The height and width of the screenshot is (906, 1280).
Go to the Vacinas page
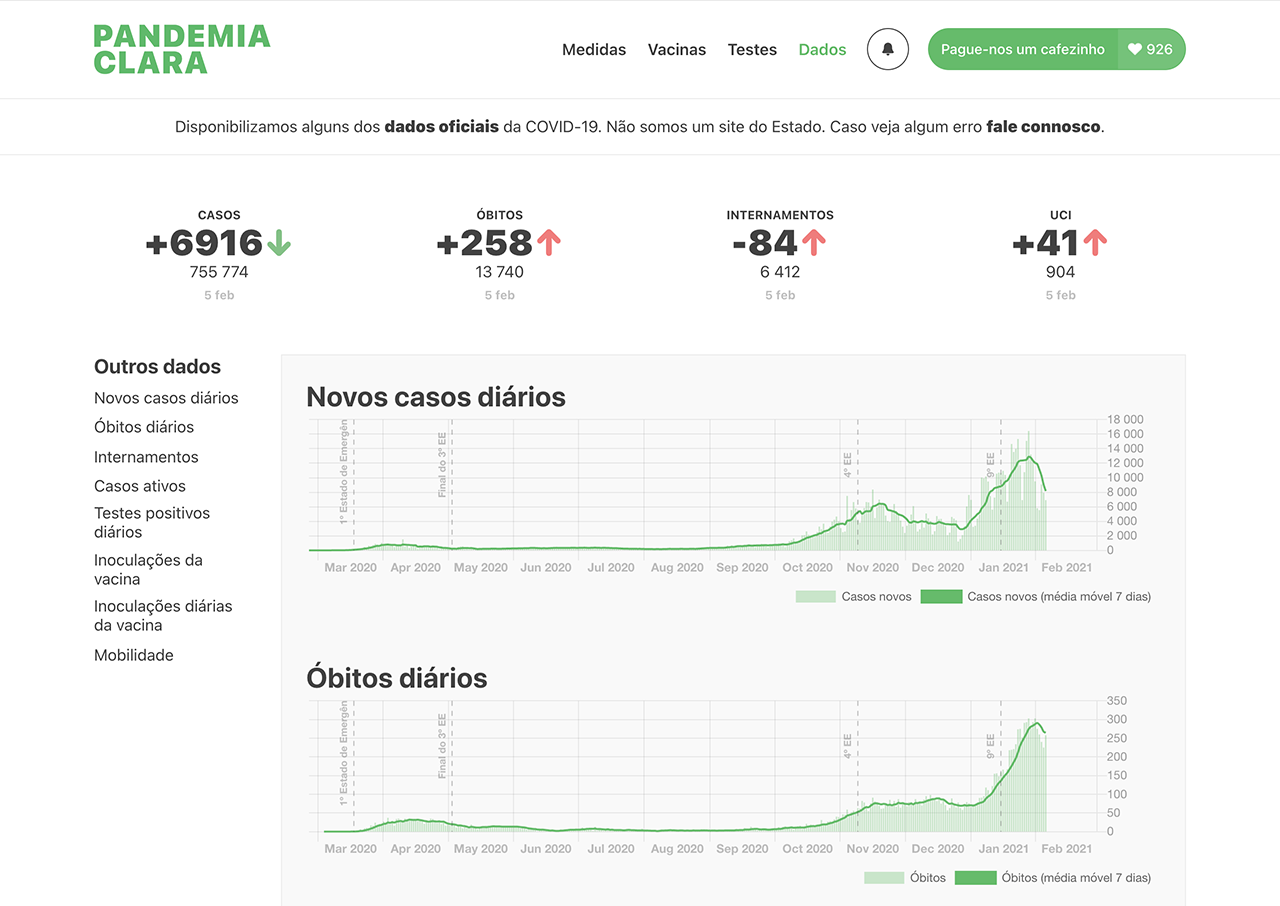click(677, 49)
